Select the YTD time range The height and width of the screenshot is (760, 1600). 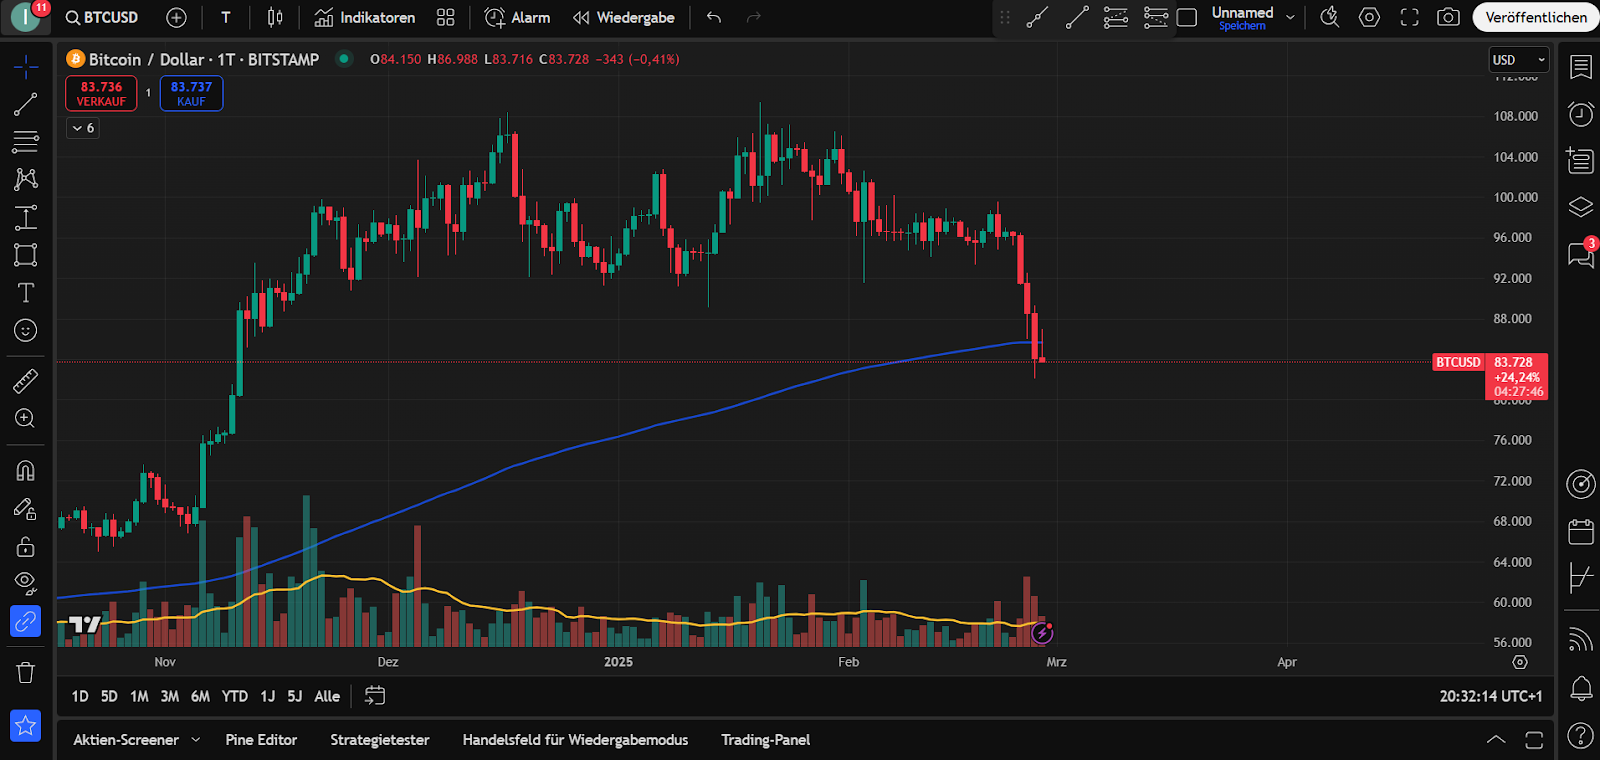coord(235,696)
